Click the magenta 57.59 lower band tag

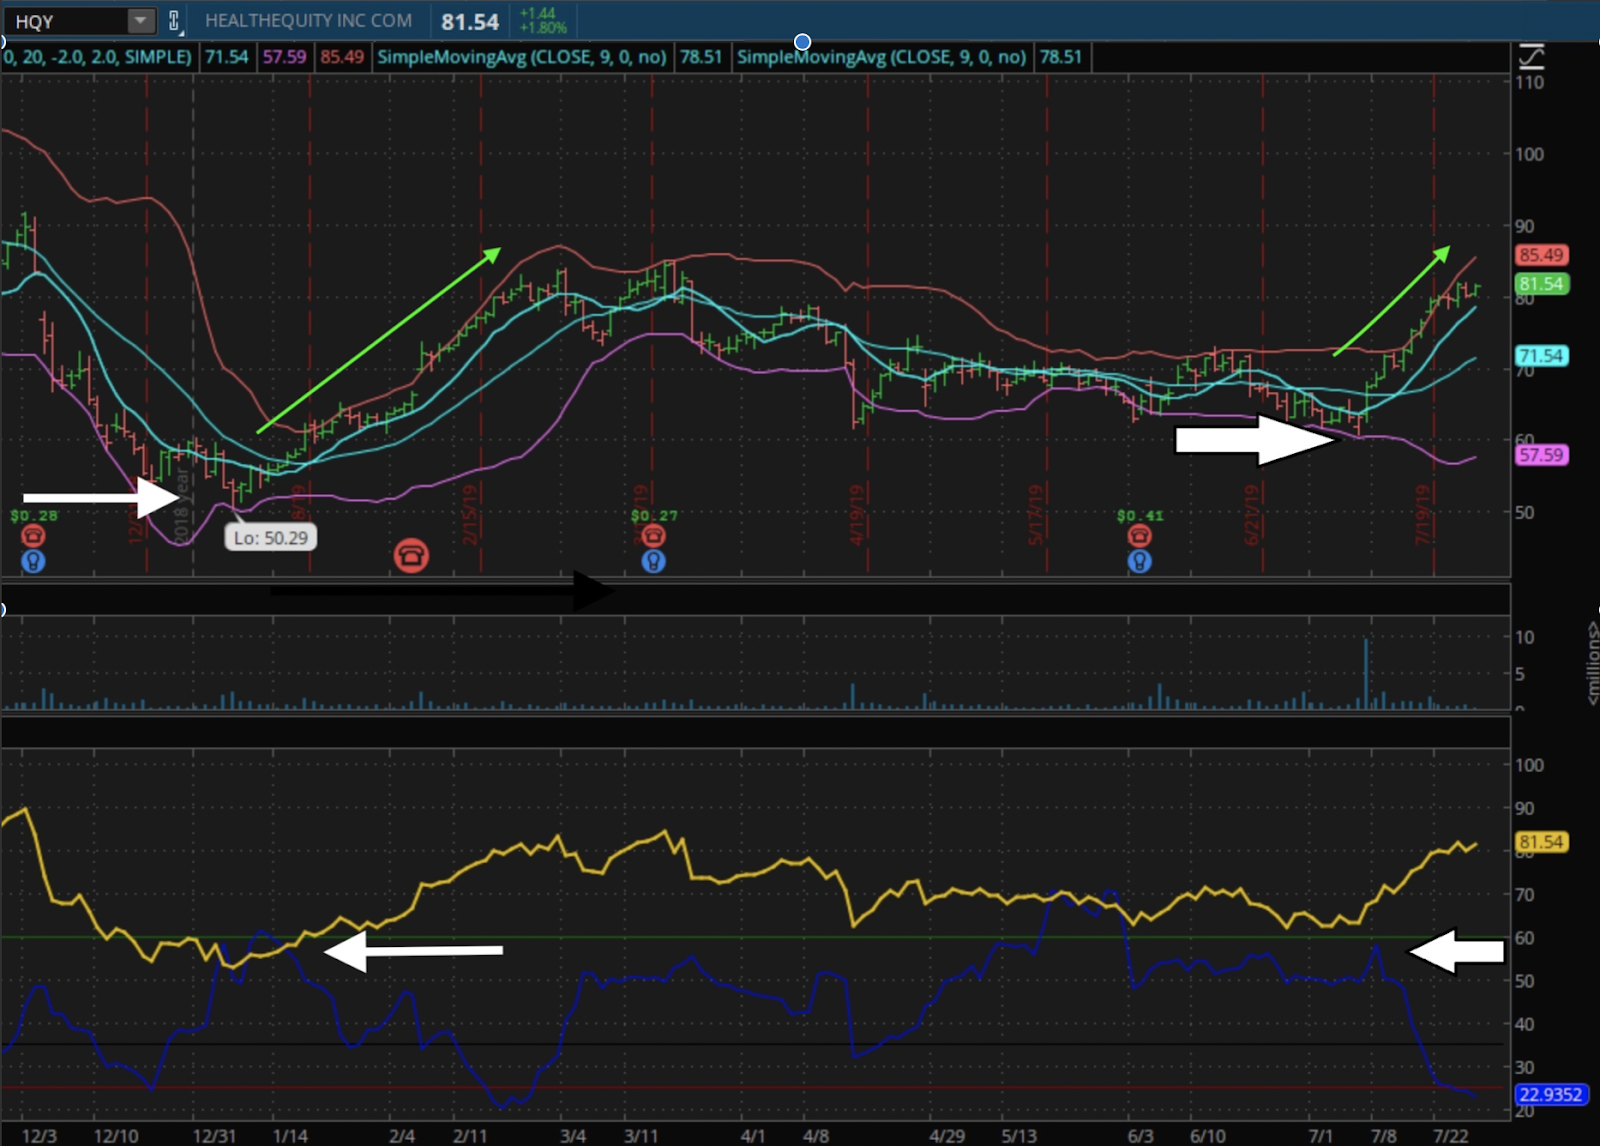1541,455
